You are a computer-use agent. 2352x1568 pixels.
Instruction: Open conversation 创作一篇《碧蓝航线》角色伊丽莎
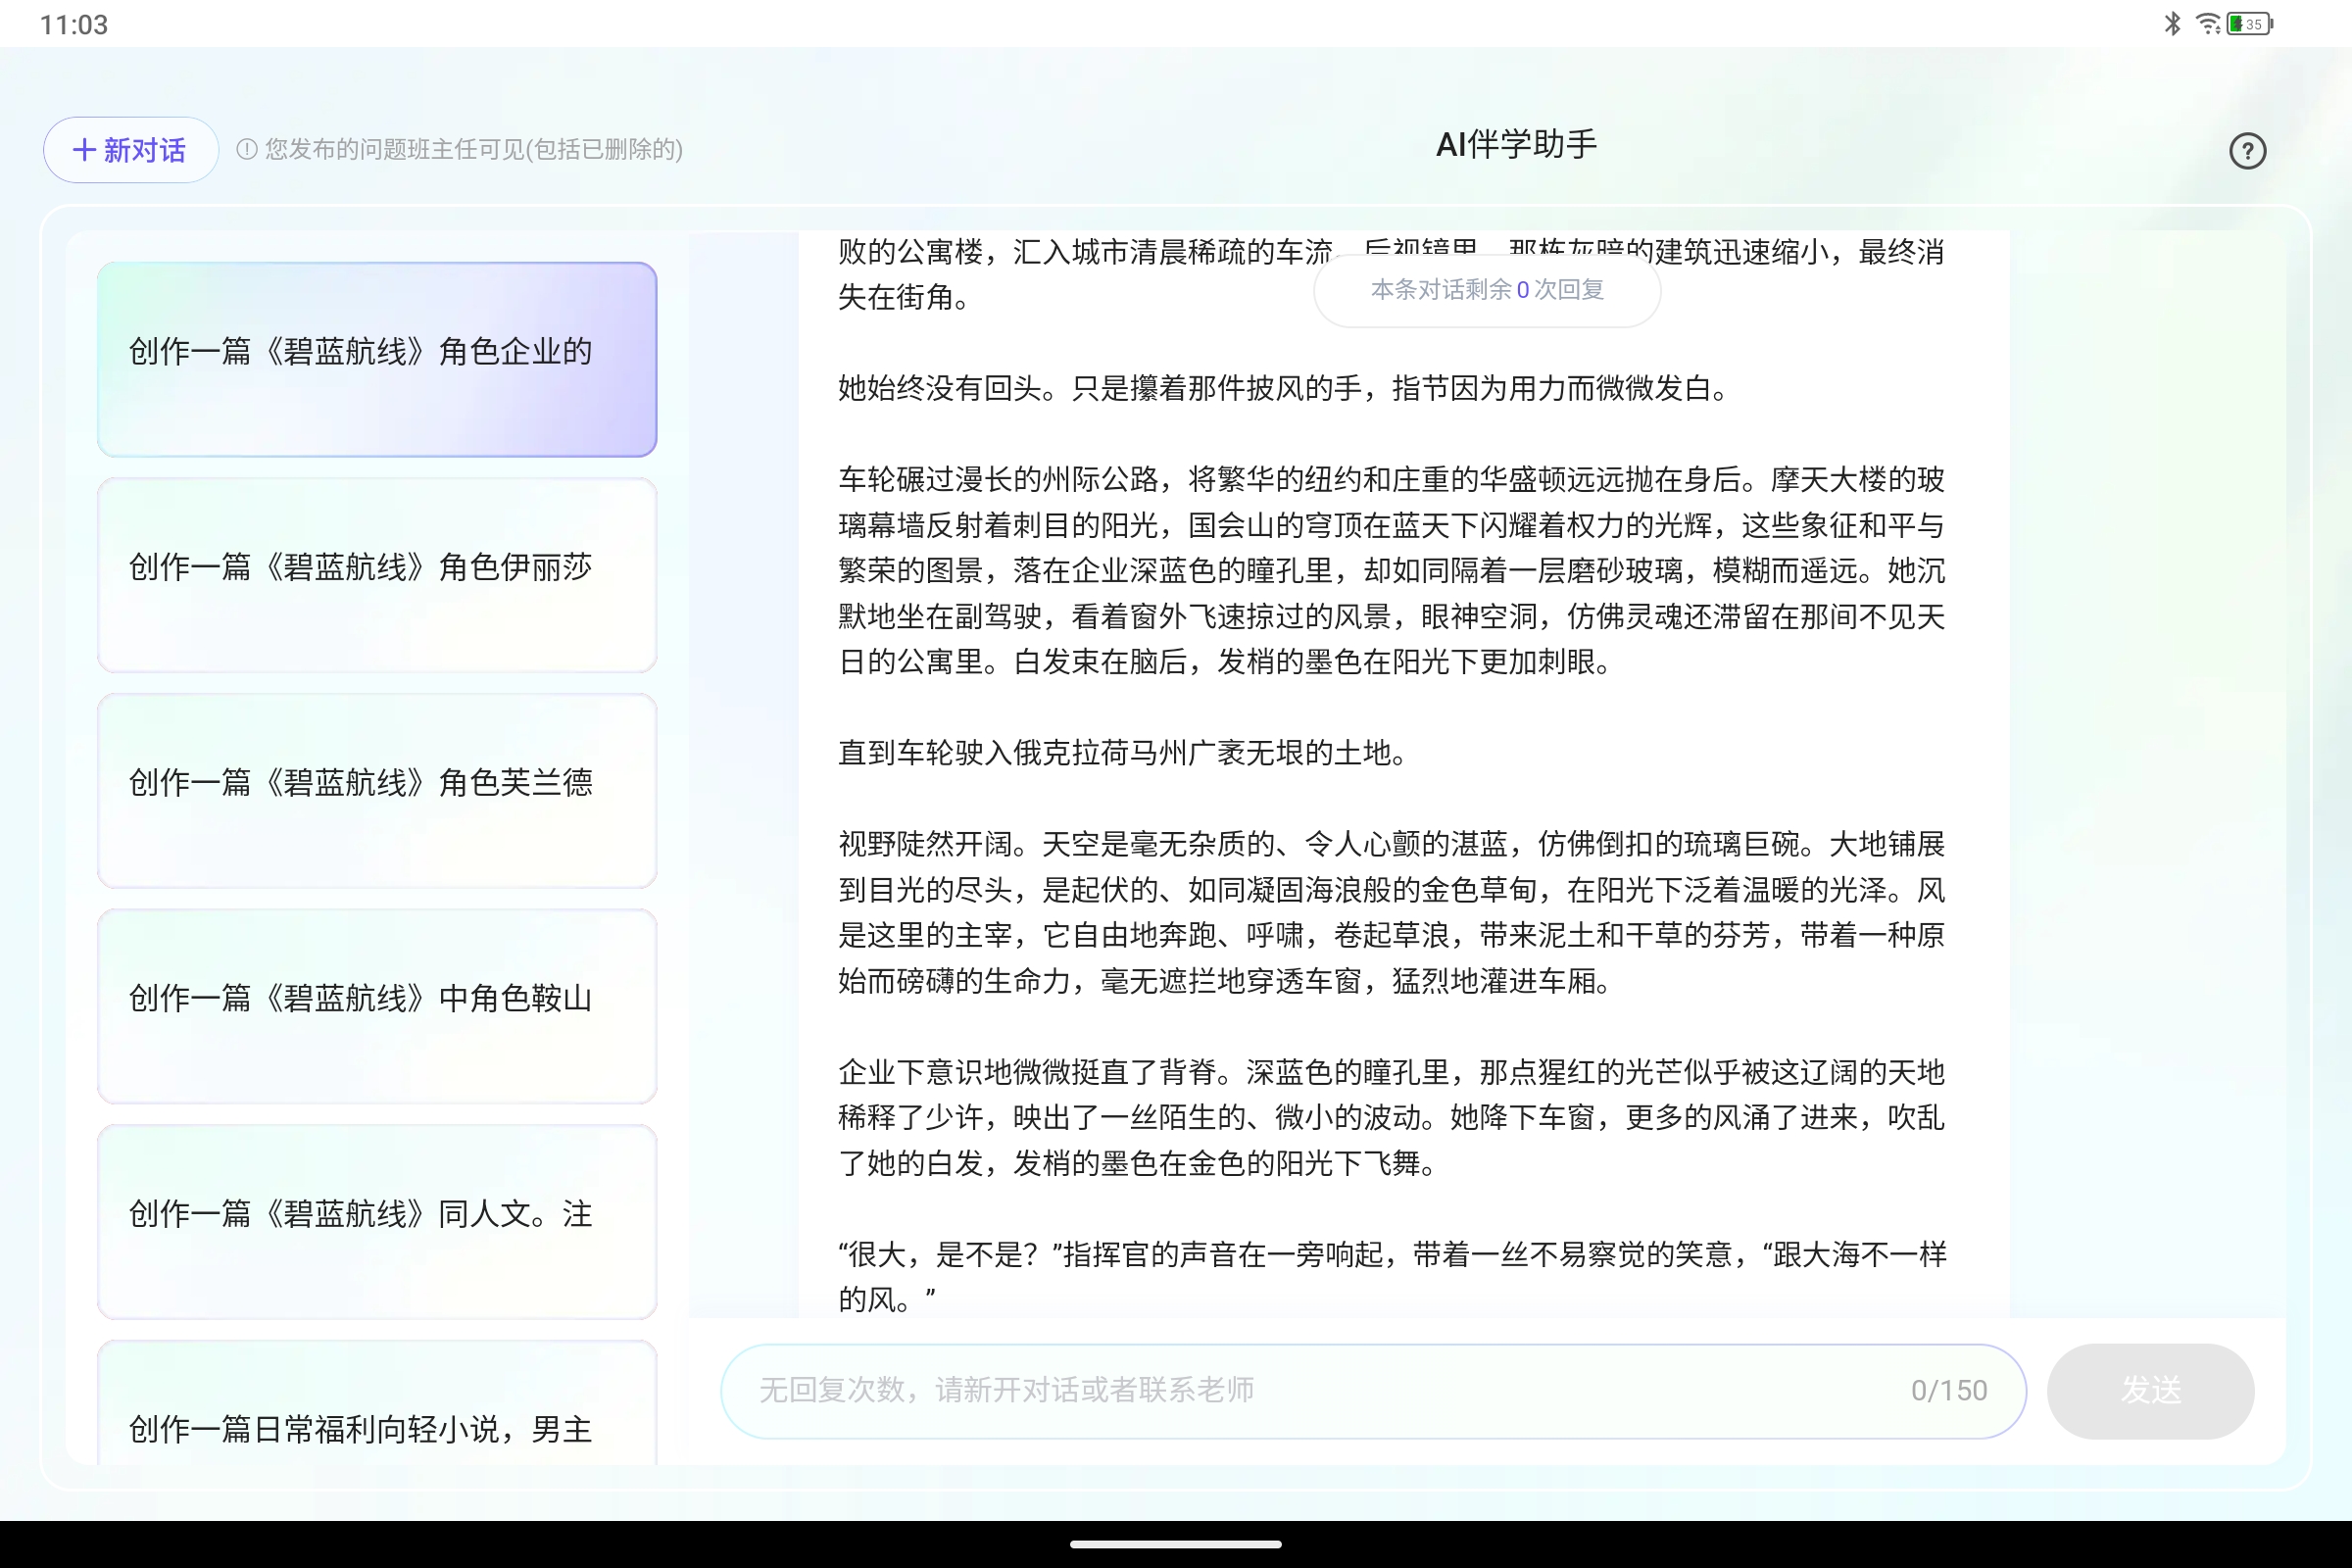tap(377, 575)
